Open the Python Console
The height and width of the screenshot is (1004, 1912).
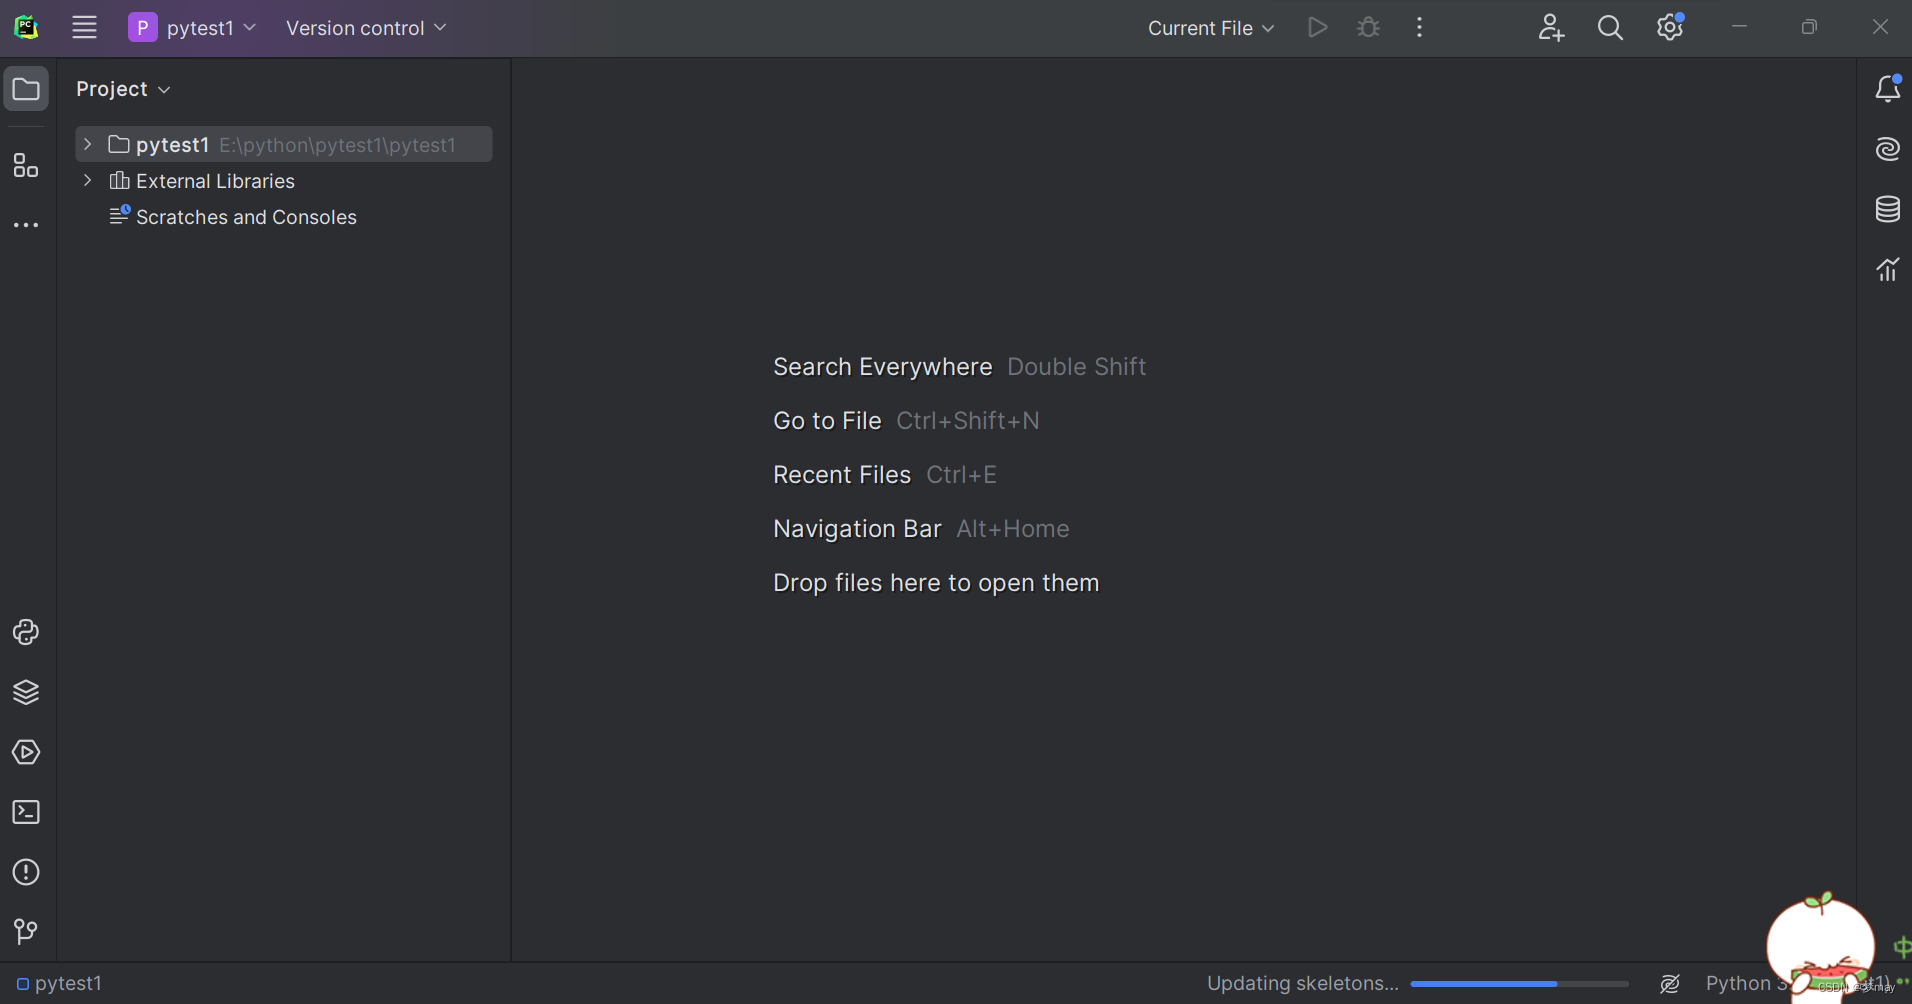[26, 632]
